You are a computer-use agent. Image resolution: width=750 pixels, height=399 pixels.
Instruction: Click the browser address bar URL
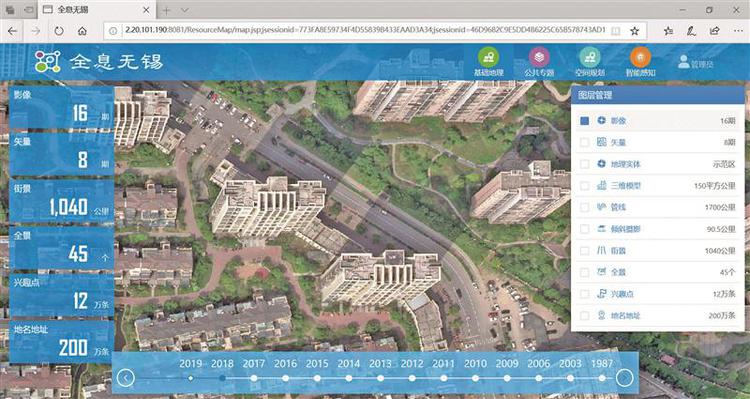pos(365,31)
